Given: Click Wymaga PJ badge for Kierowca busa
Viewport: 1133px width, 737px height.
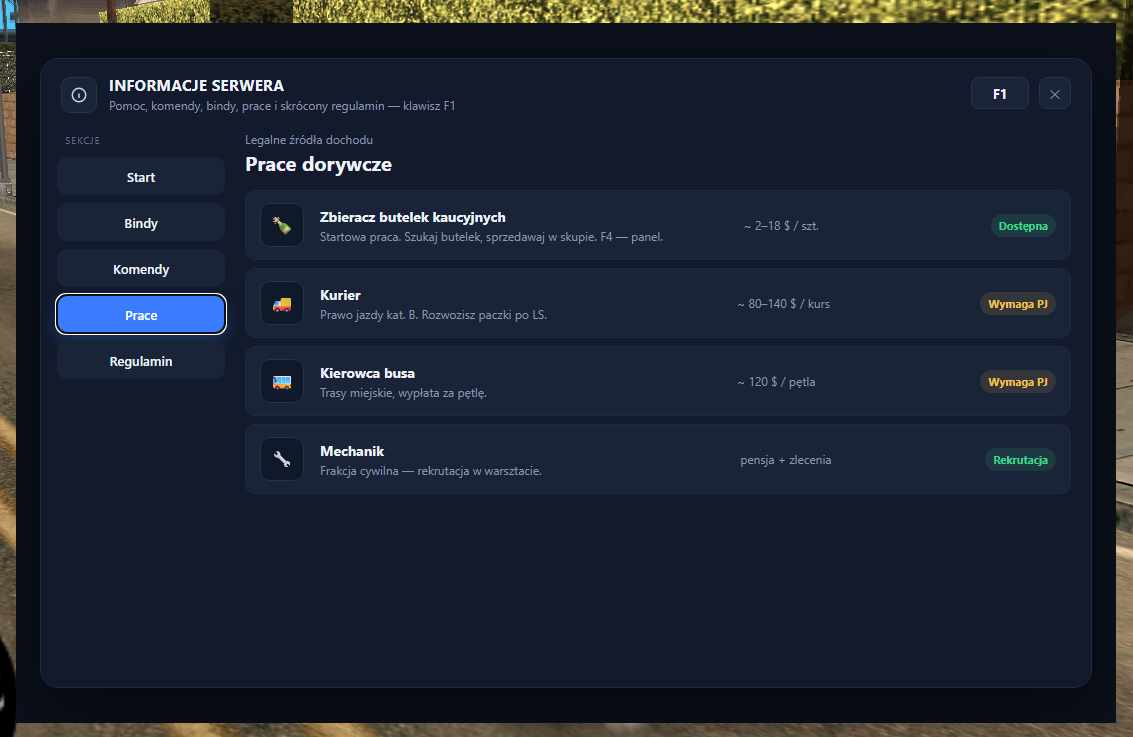Looking at the screenshot, I should coord(1017,382).
